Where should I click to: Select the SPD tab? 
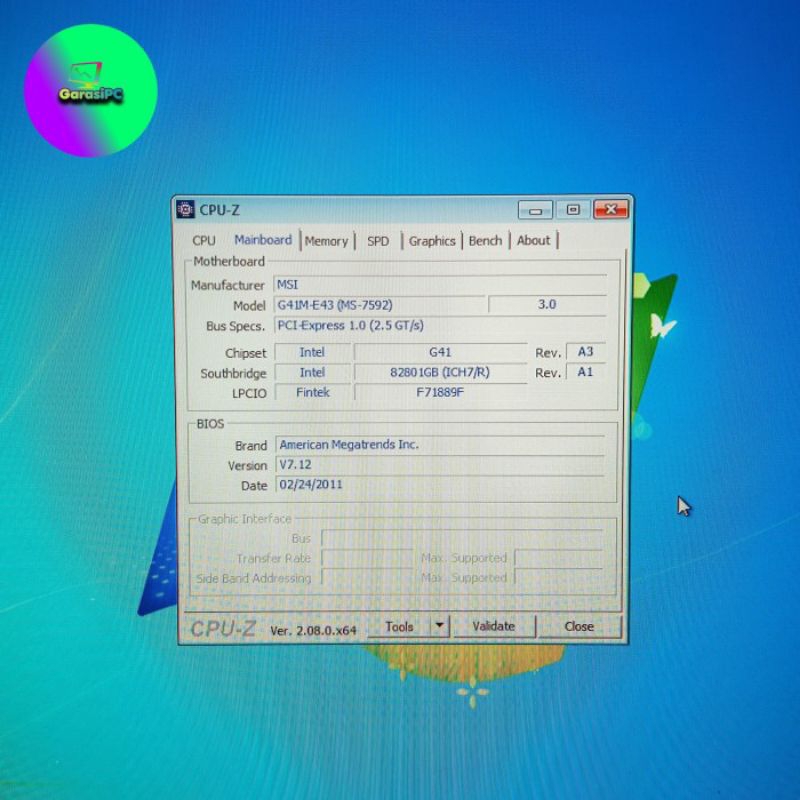[x=378, y=241]
